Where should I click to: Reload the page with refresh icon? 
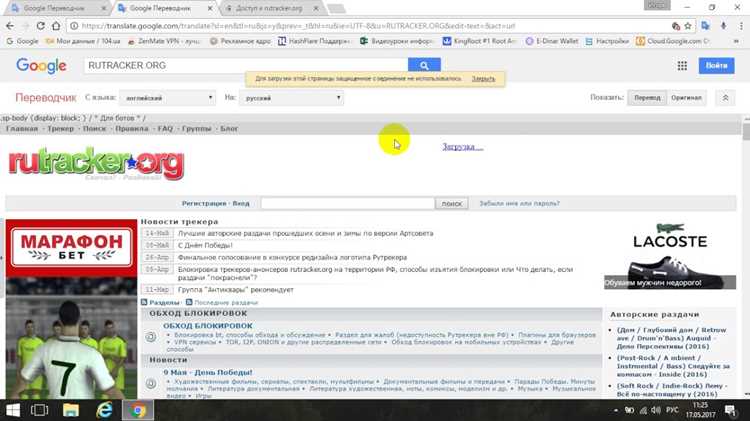tap(41, 26)
